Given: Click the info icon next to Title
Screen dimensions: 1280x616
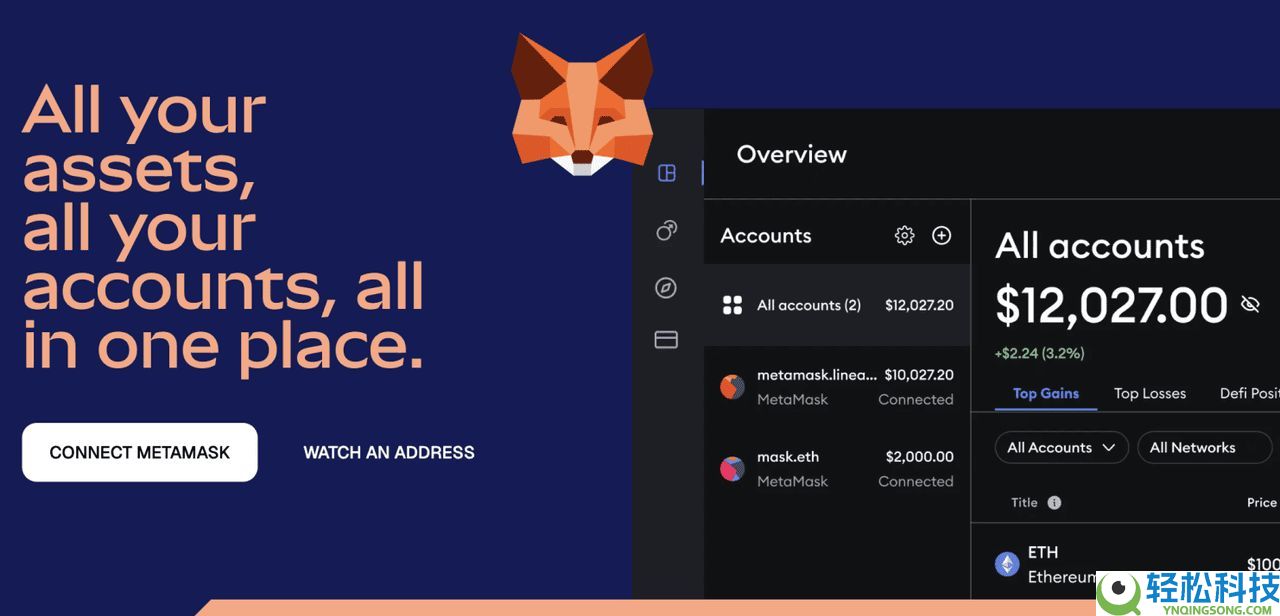Looking at the screenshot, I should [x=1056, y=502].
